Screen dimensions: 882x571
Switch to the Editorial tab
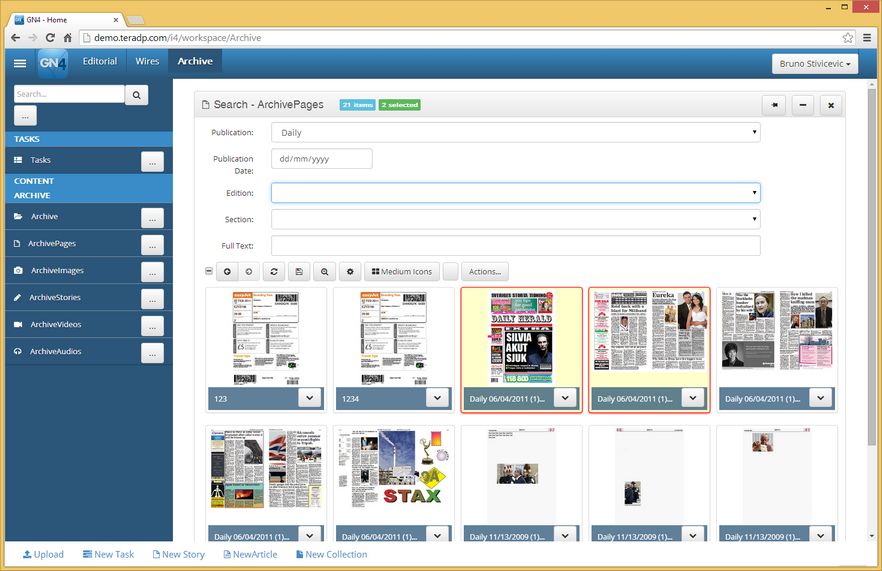click(100, 61)
